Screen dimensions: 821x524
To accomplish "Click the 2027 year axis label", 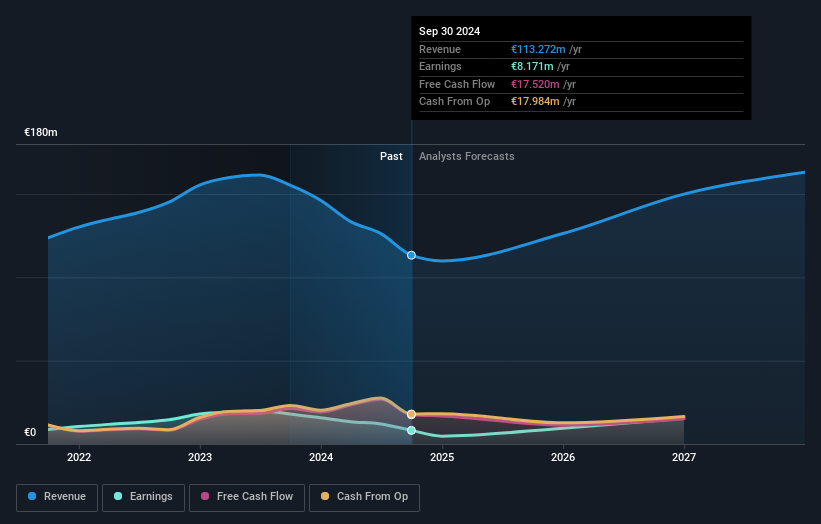I will pyautogui.click(x=684, y=457).
